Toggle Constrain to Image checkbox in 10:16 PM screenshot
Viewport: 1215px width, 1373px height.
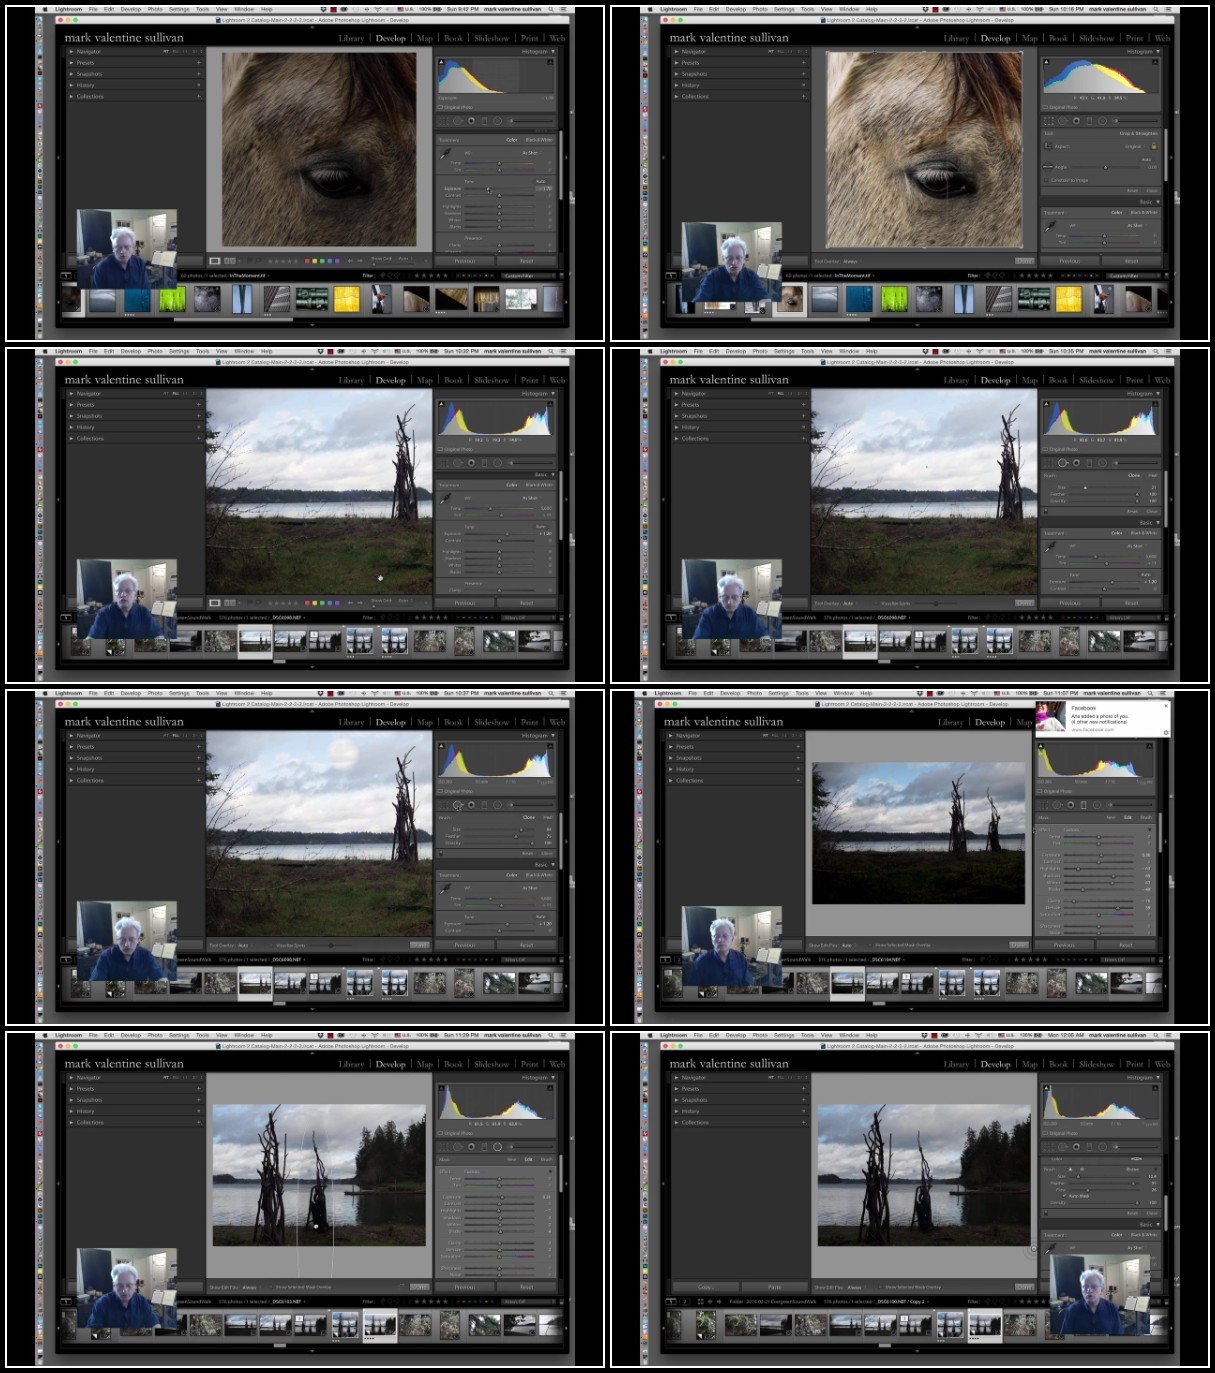(x=1046, y=180)
